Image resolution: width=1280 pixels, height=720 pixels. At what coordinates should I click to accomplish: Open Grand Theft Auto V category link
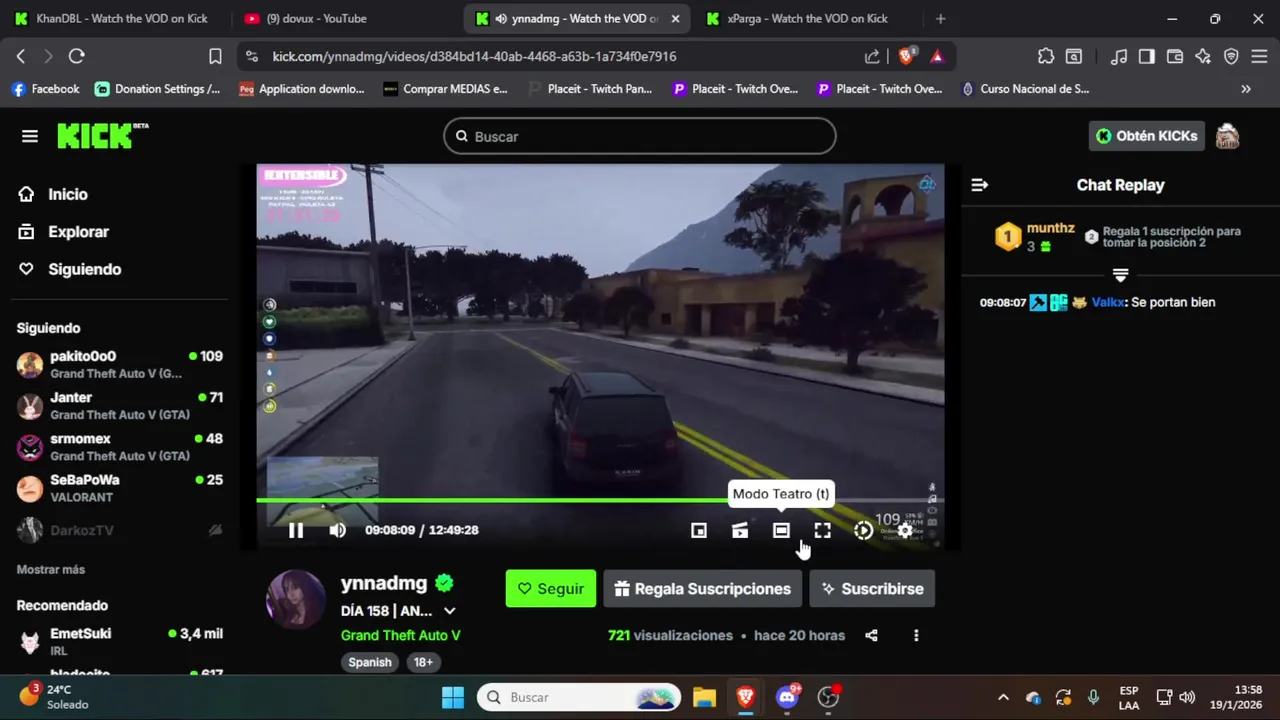(x=401, y=635)
